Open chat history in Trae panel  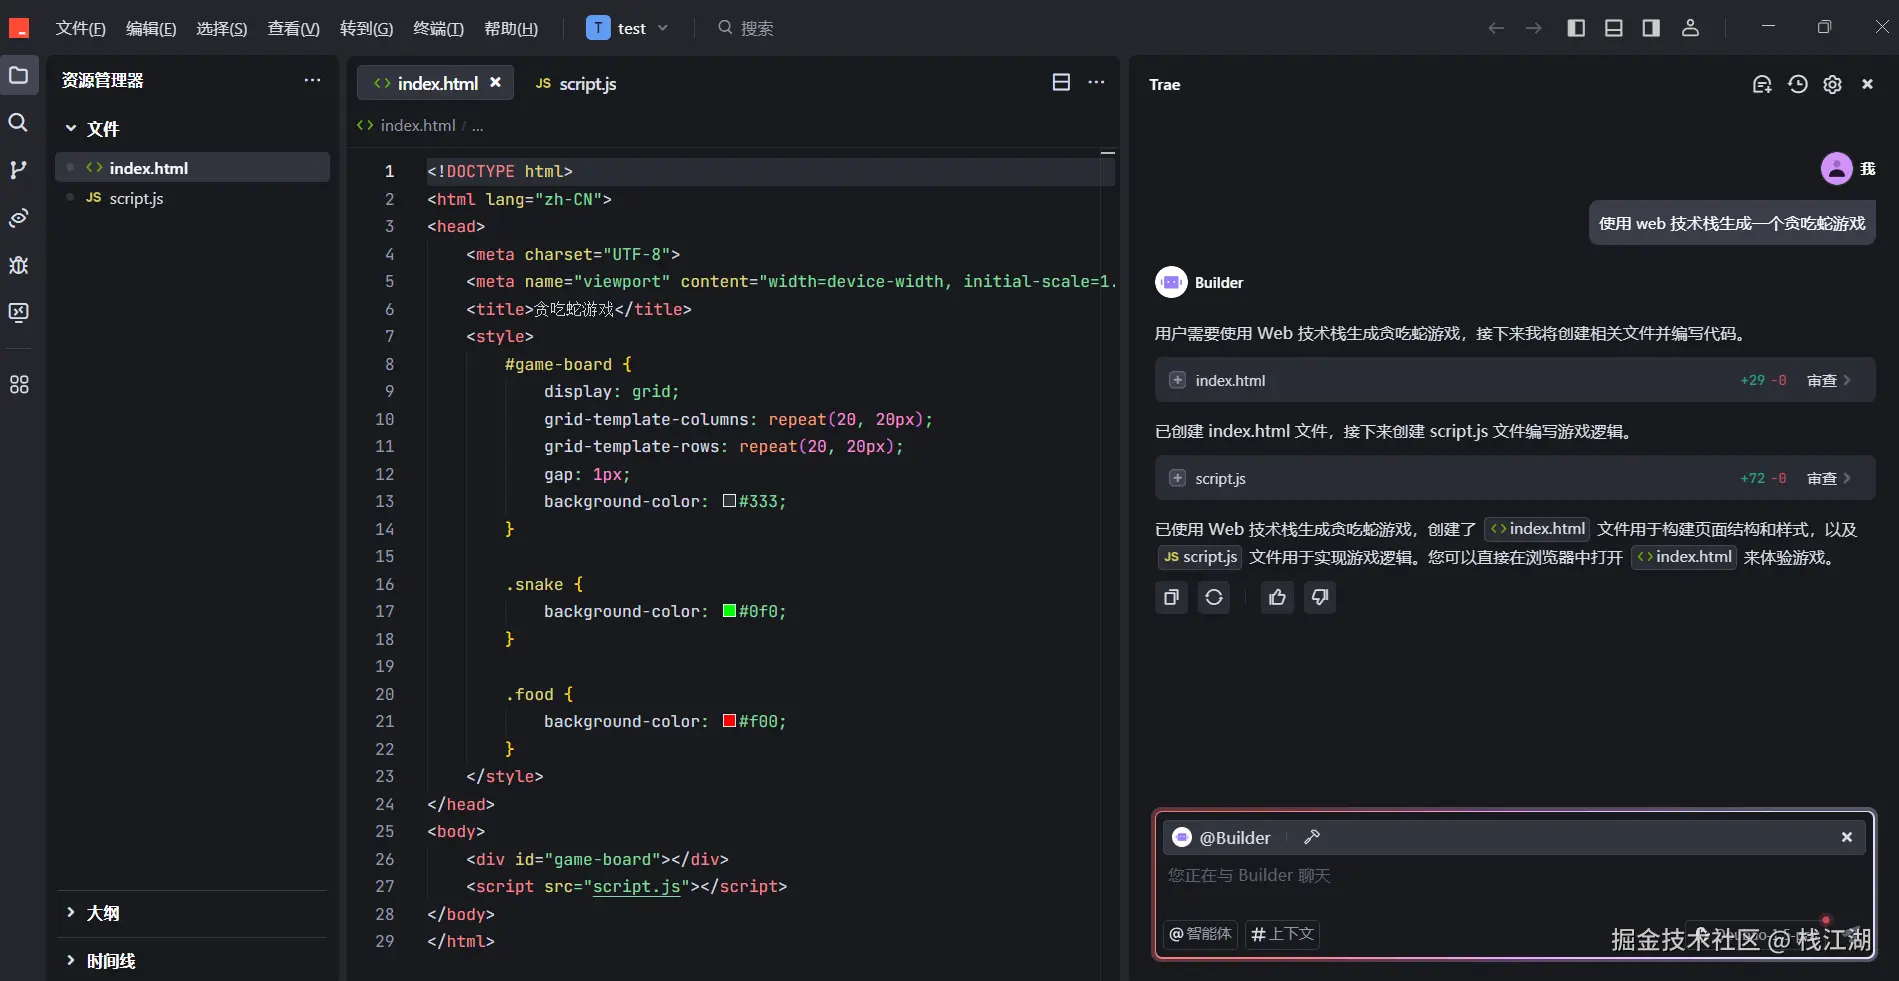(1798, 84)
